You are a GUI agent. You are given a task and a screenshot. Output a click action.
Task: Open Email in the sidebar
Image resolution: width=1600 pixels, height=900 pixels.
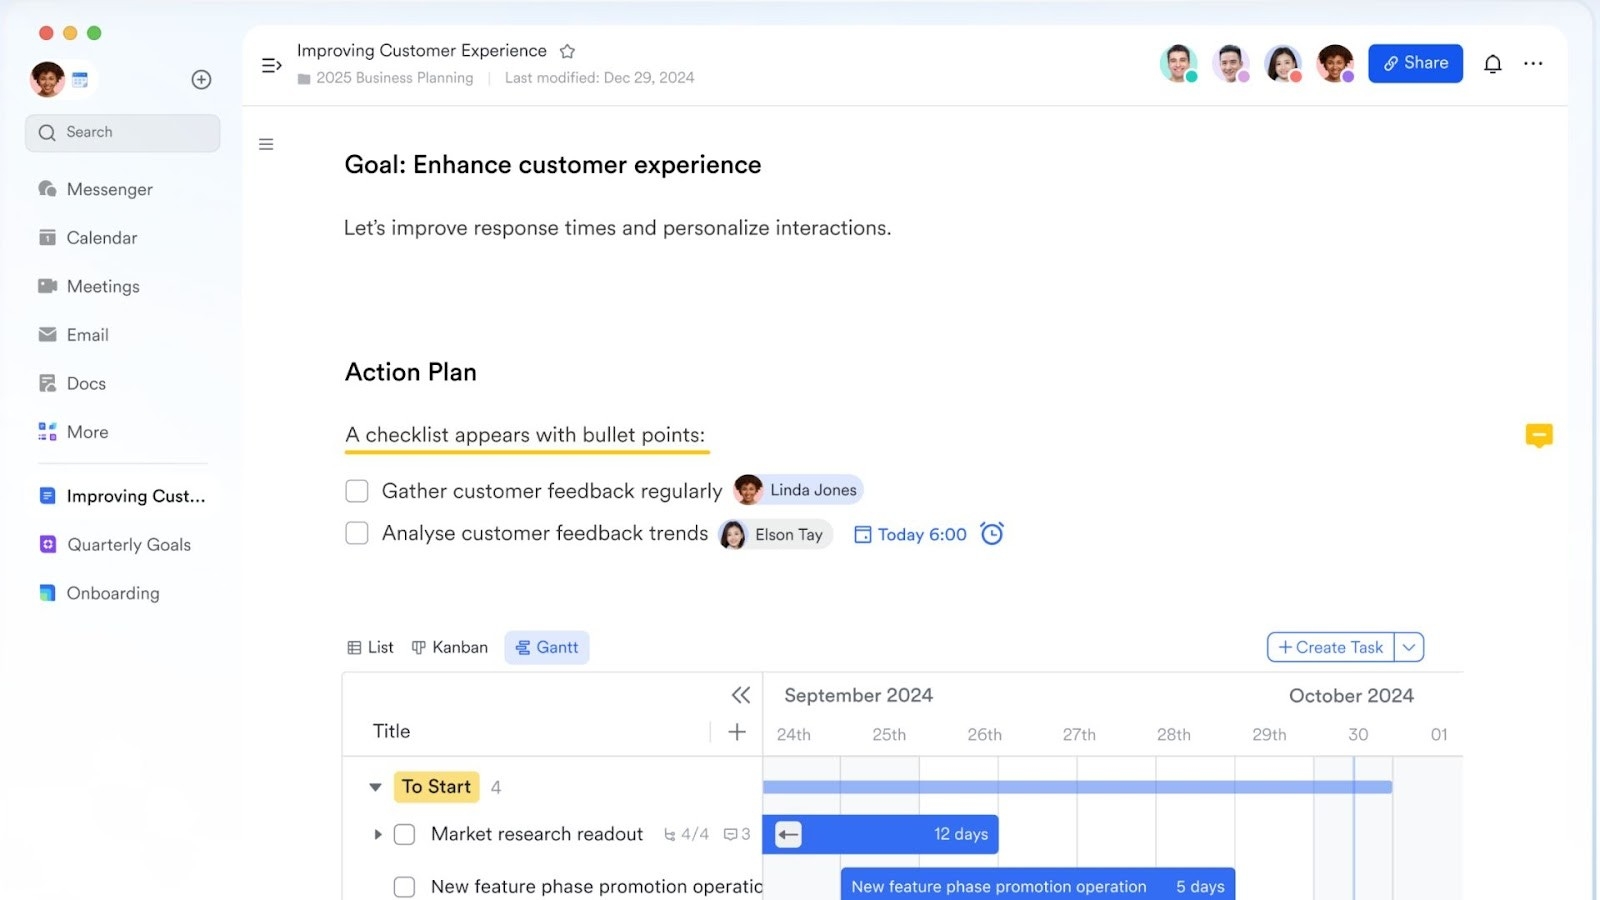coord(73,335)
